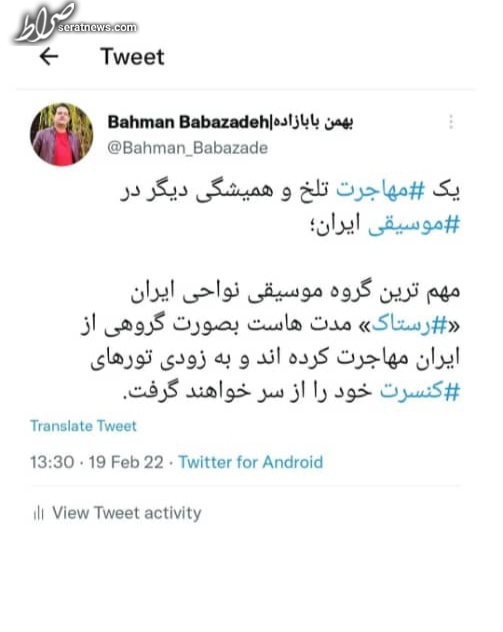Open the Twitter for Android source link
This screenshot has width=503, height=632.
click(251, 462)
